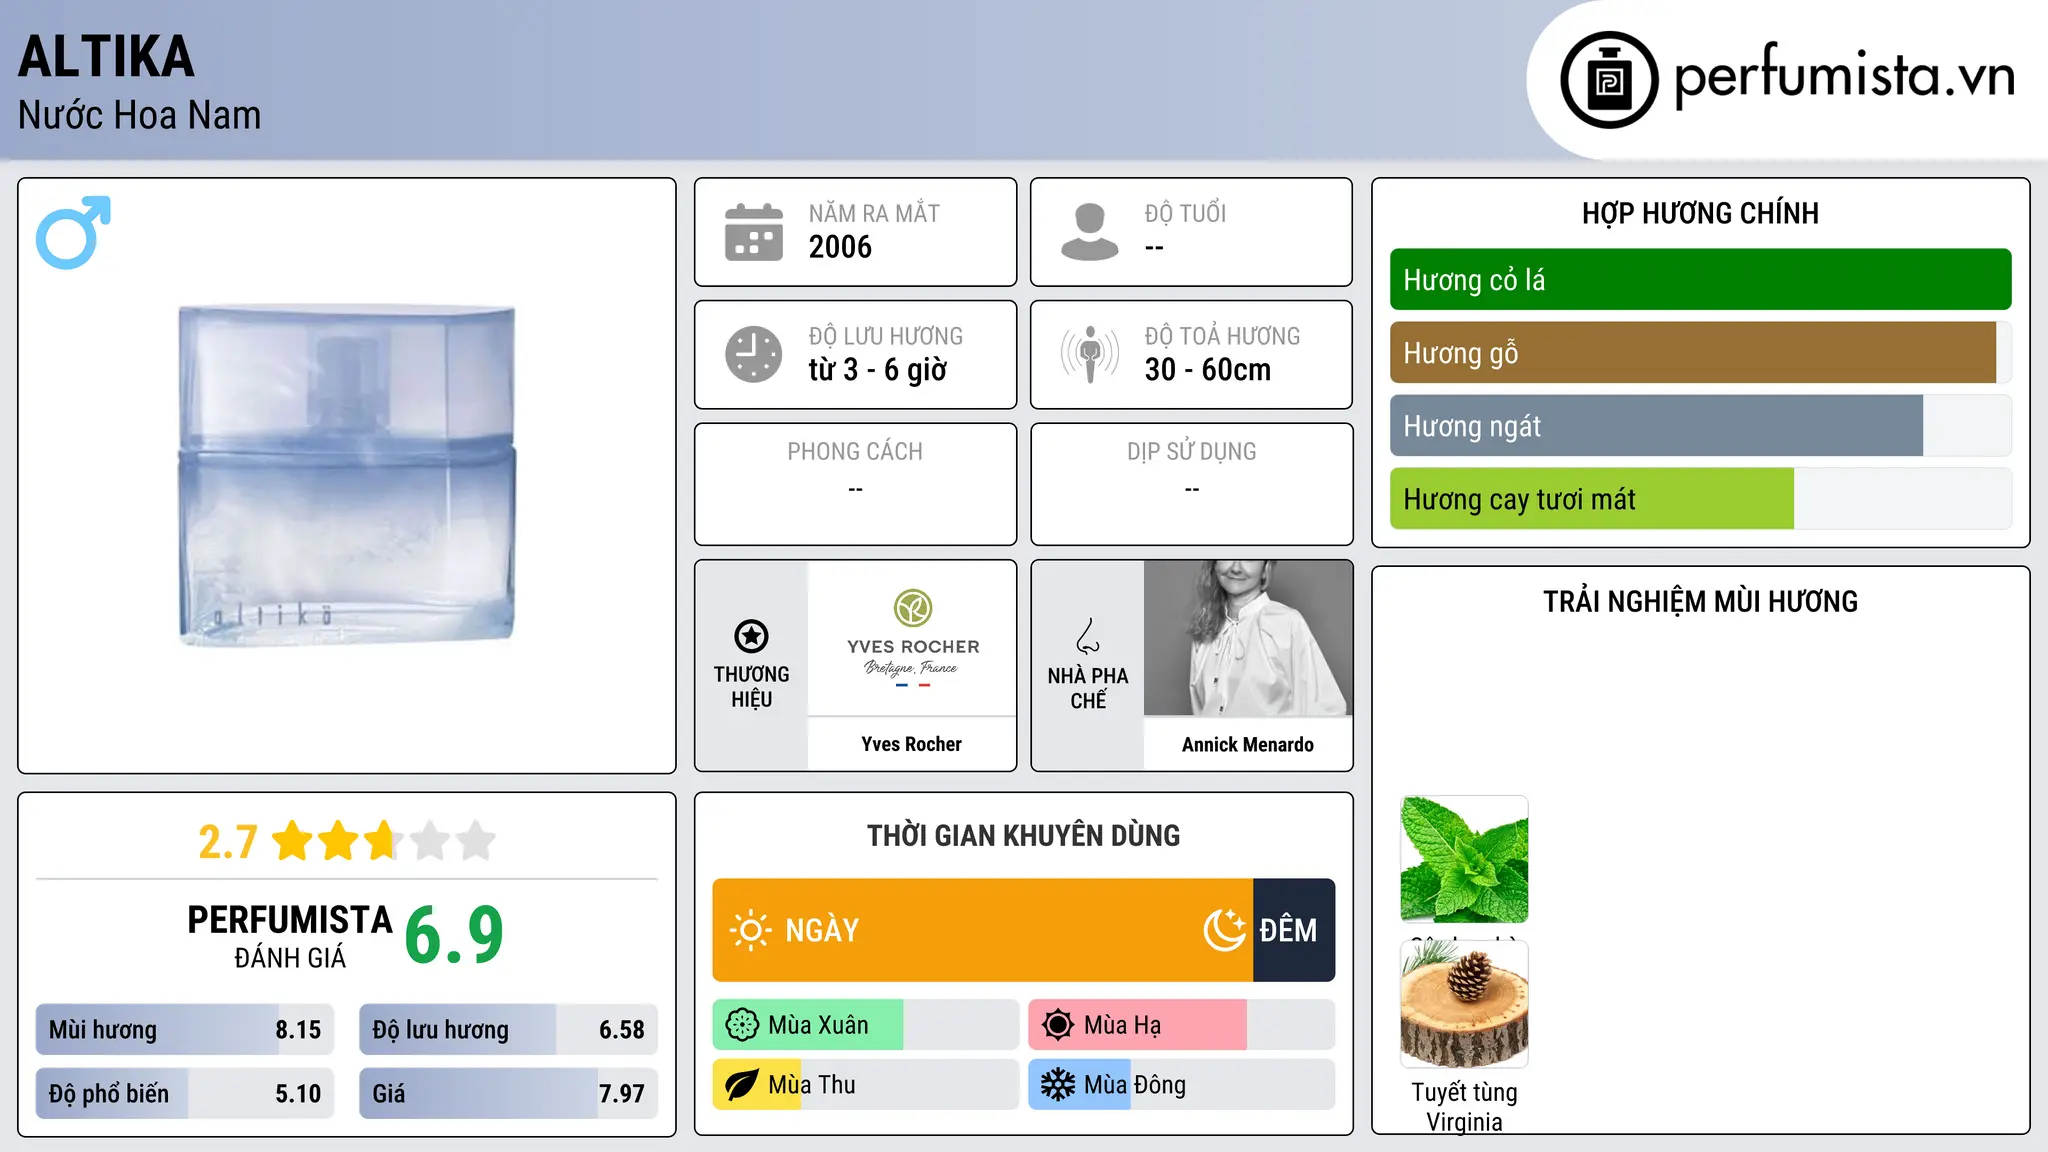Click the mint leaves note image

[1464, 859]
